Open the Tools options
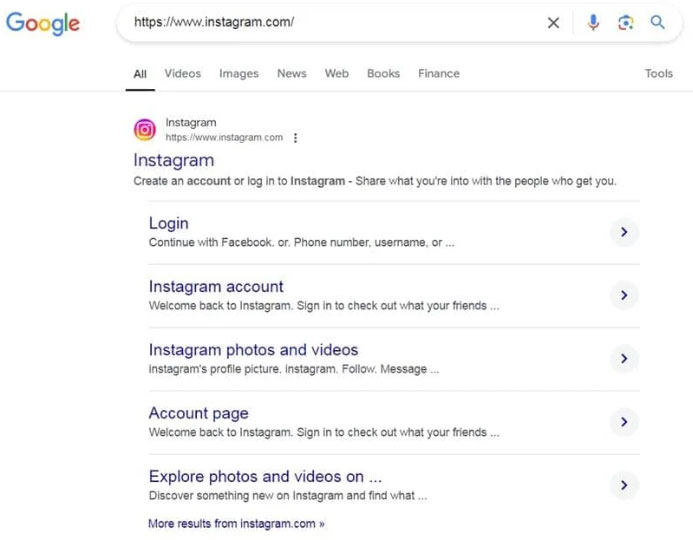This screenshot has width=693, height=540. [659, 73]
